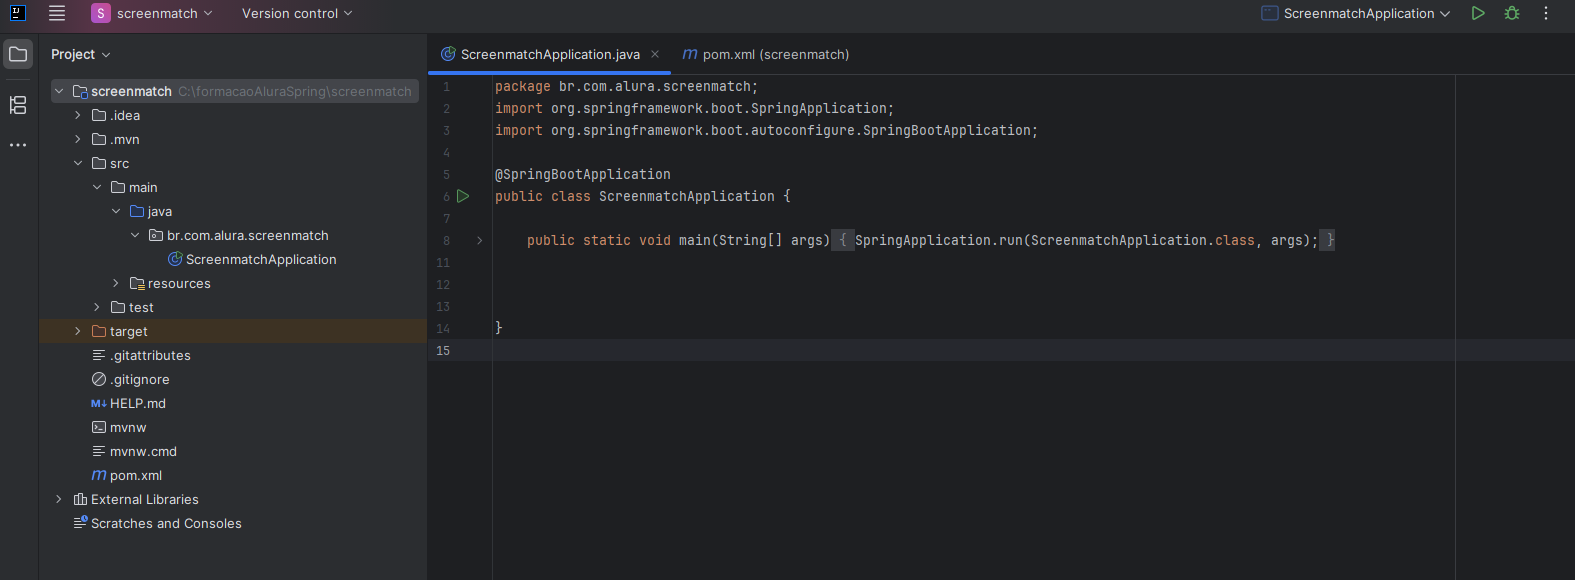
Task: Select HELP.md file in project tree
Action: click(x=137, y=403)
